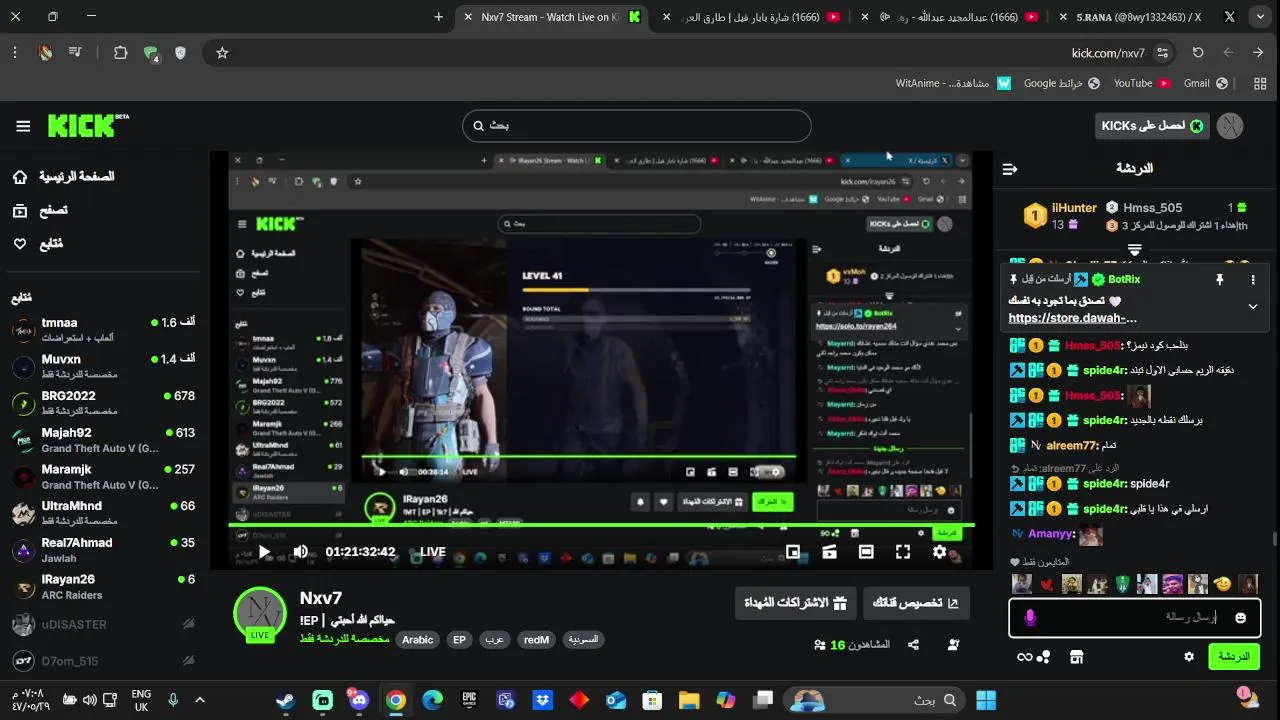This screenshot has width=1280, height=720.
Task: Enter fullscreen video mode
Action: [x=903, y=552]
